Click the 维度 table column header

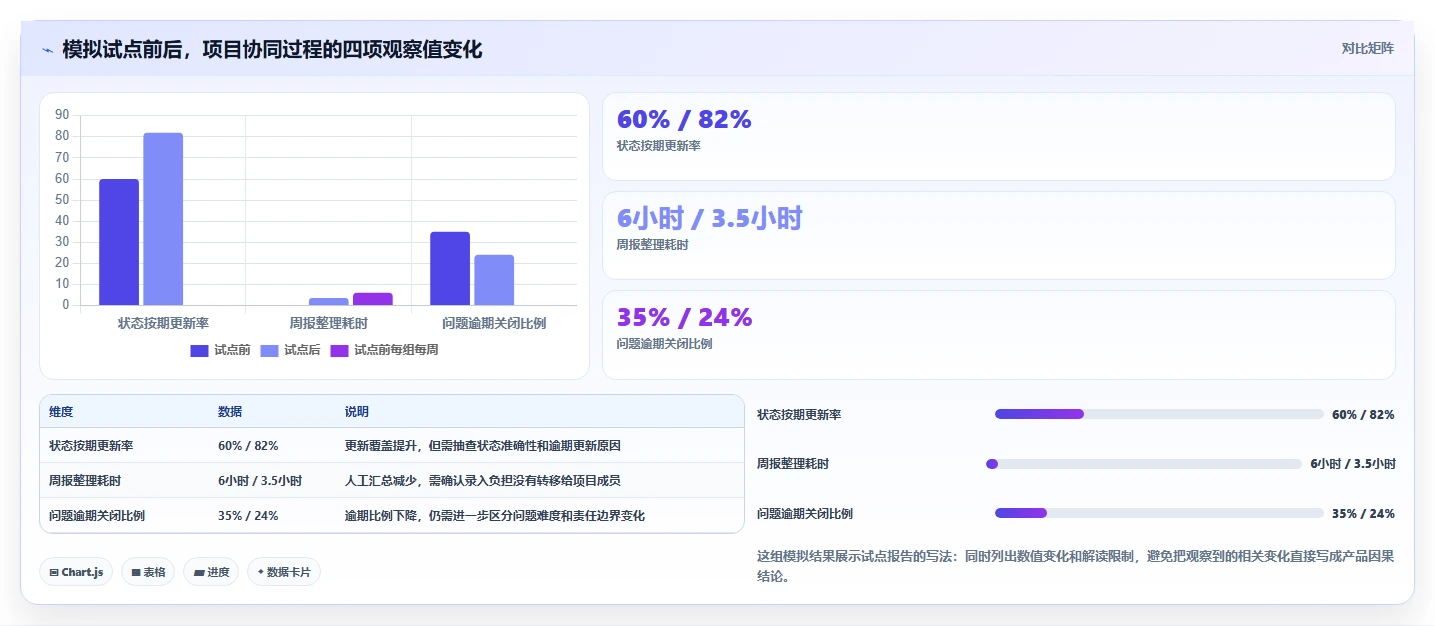point(61,412)
